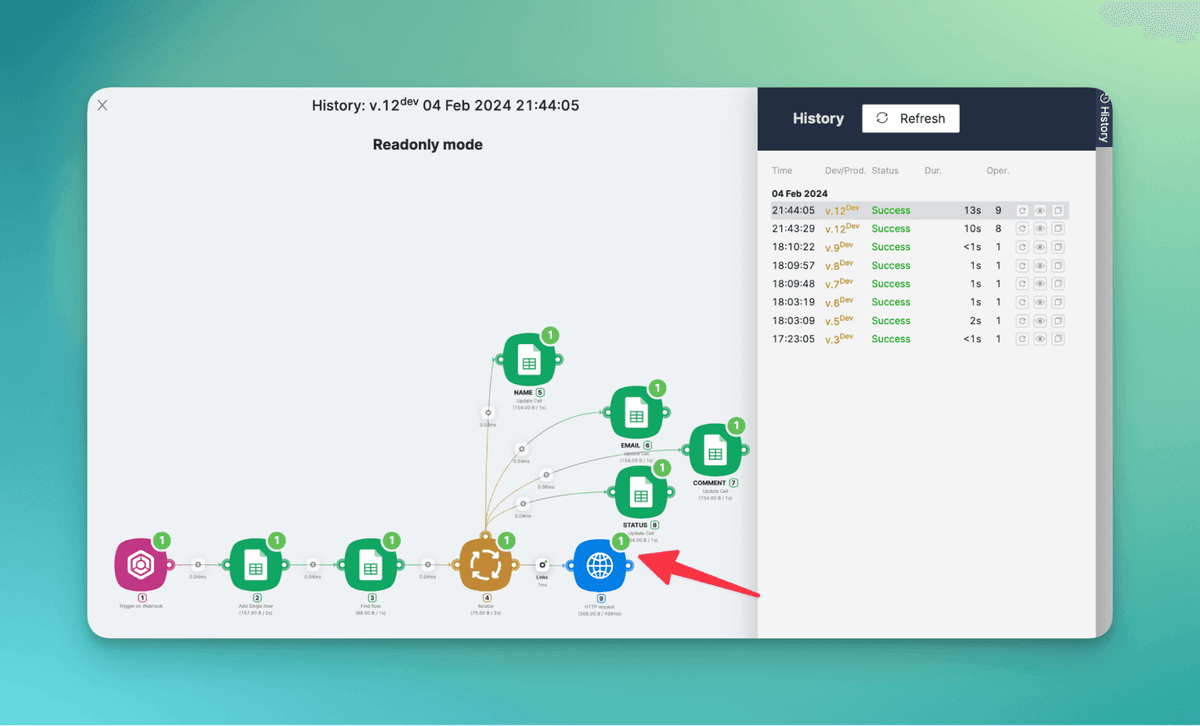Click the Trigger on Webhook node

pos(141,565)
